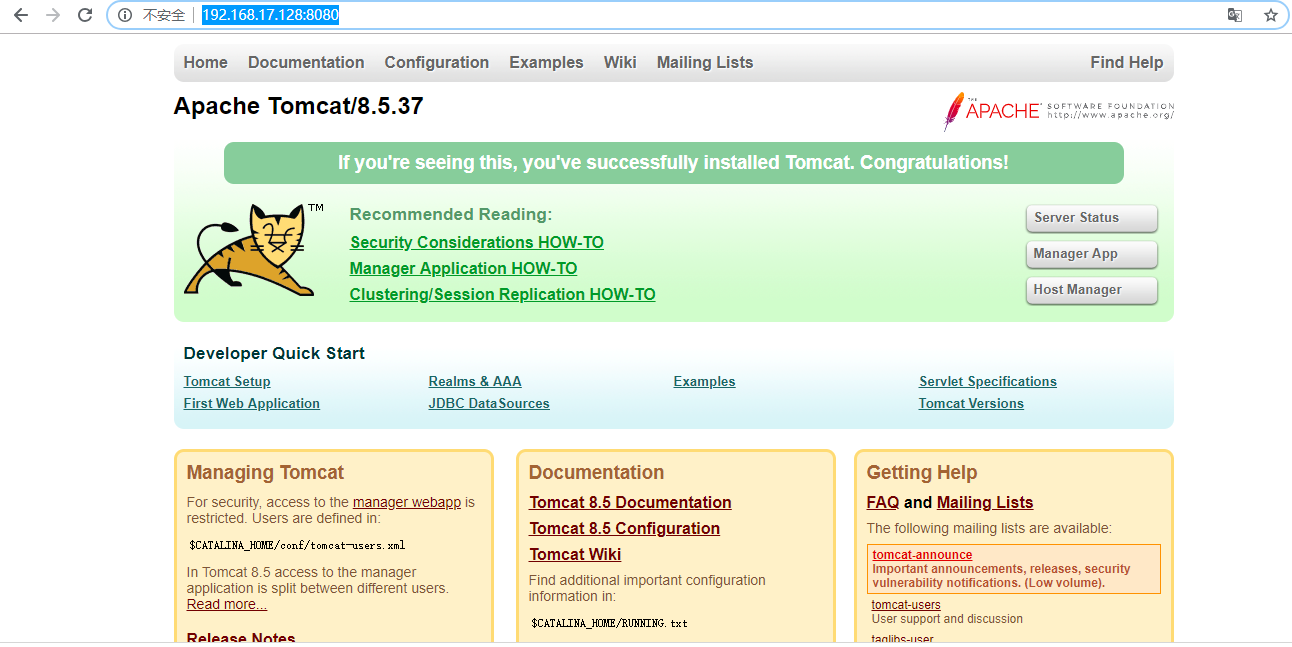Click the Tomcat cat logo image

point(254,250)
